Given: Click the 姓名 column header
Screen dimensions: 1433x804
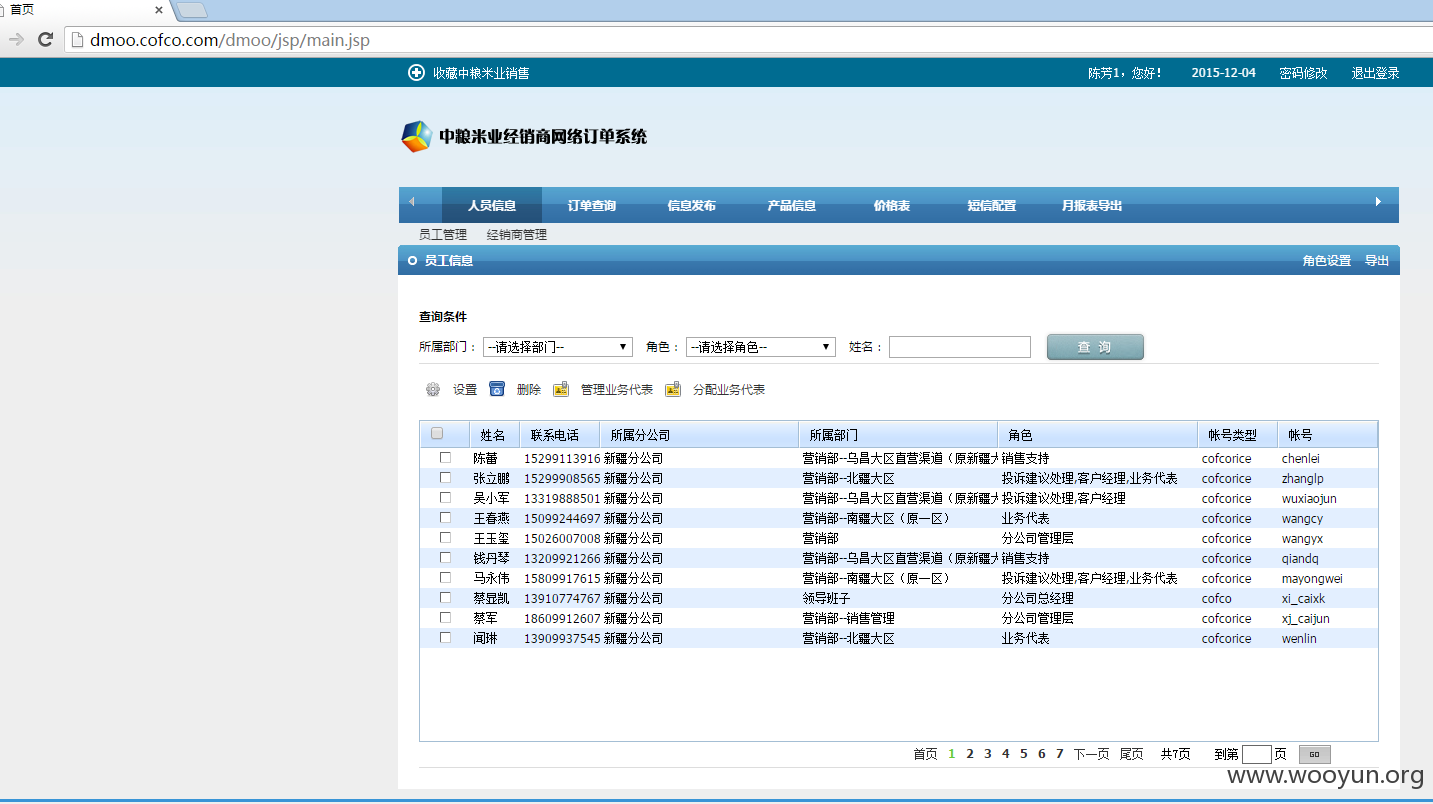Looking at the screenshot, I should (494, 435).
